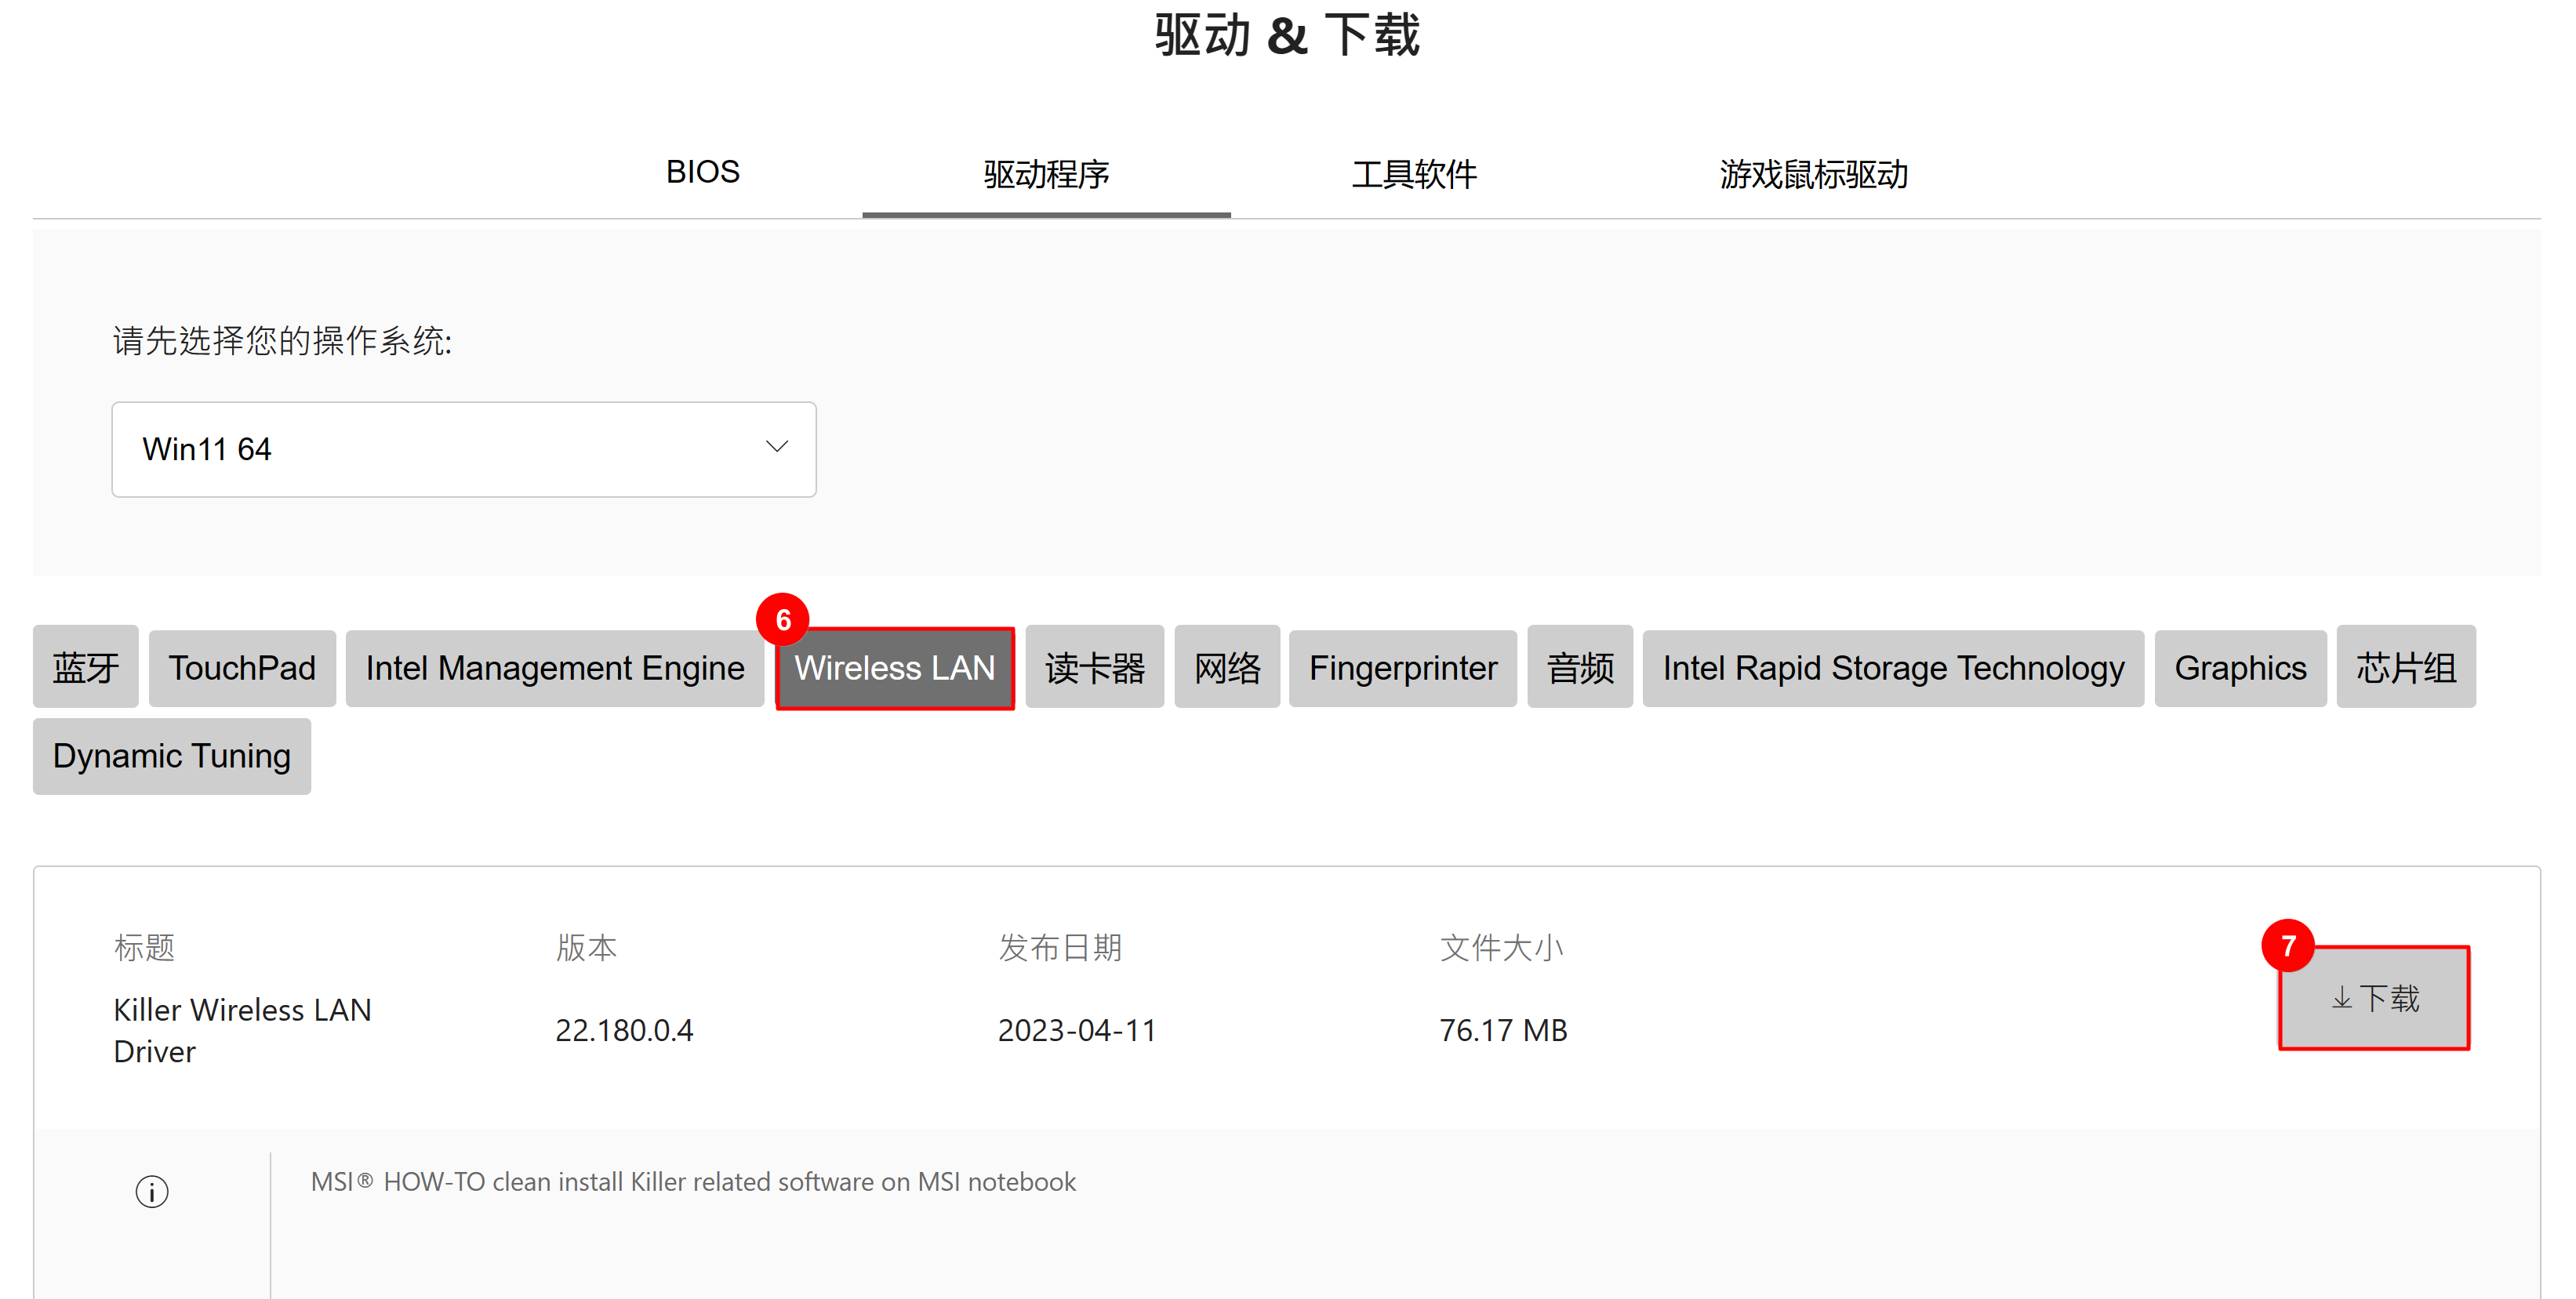
Task: Switch to the 工具软件 tab
Action: (1414, 174)
